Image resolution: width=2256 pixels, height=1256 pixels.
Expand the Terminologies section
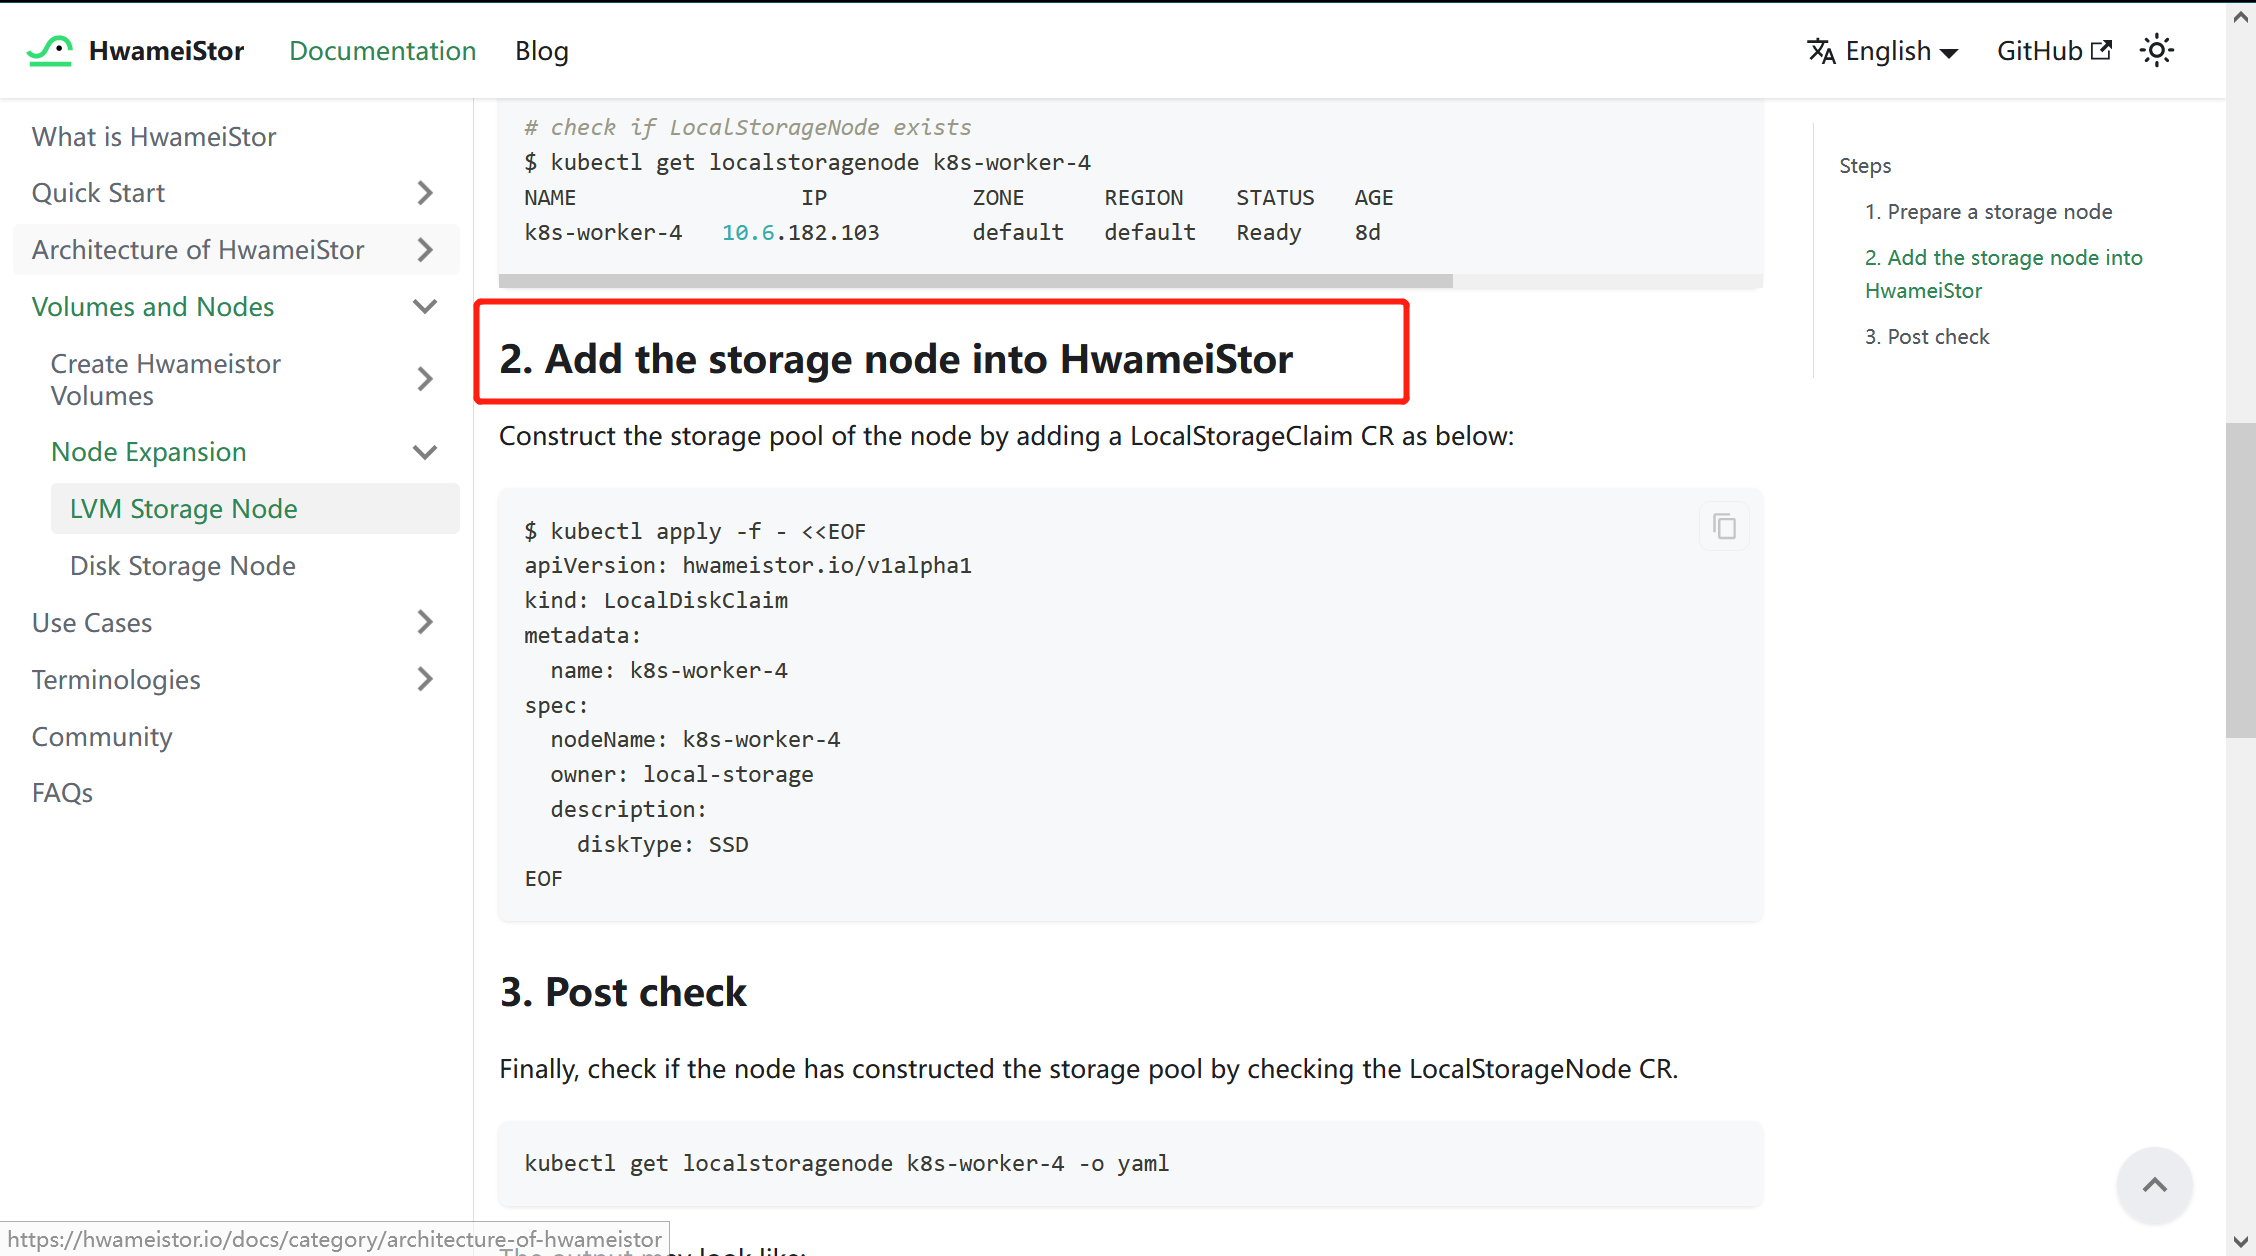424,679
